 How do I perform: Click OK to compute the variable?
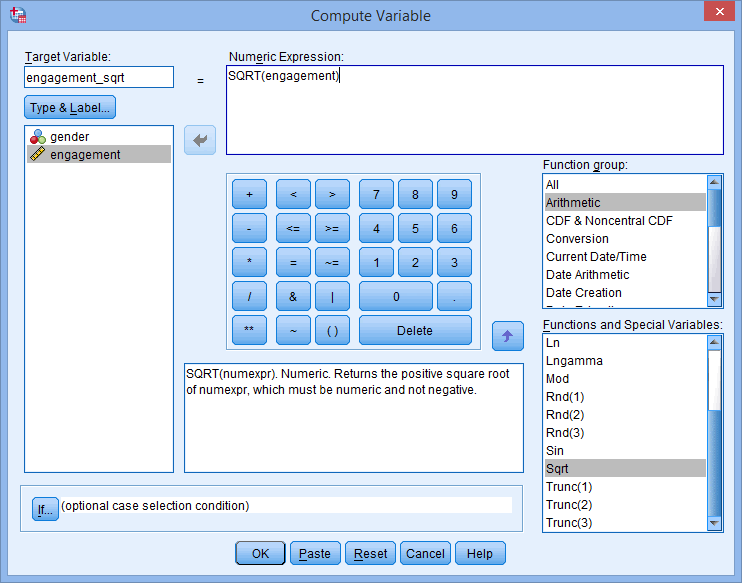click(260, 553)
